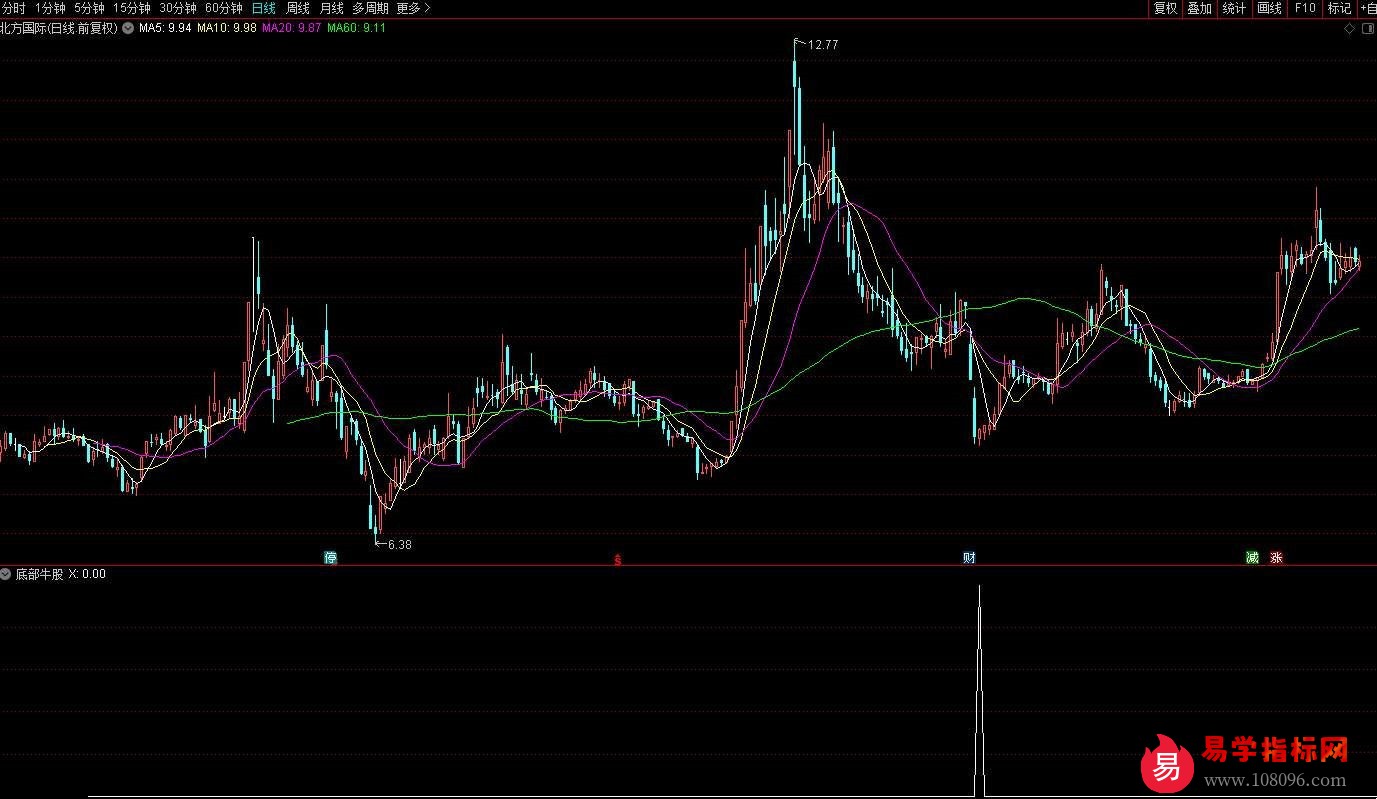Switch to the 分时 intraday view

[13, 8]
